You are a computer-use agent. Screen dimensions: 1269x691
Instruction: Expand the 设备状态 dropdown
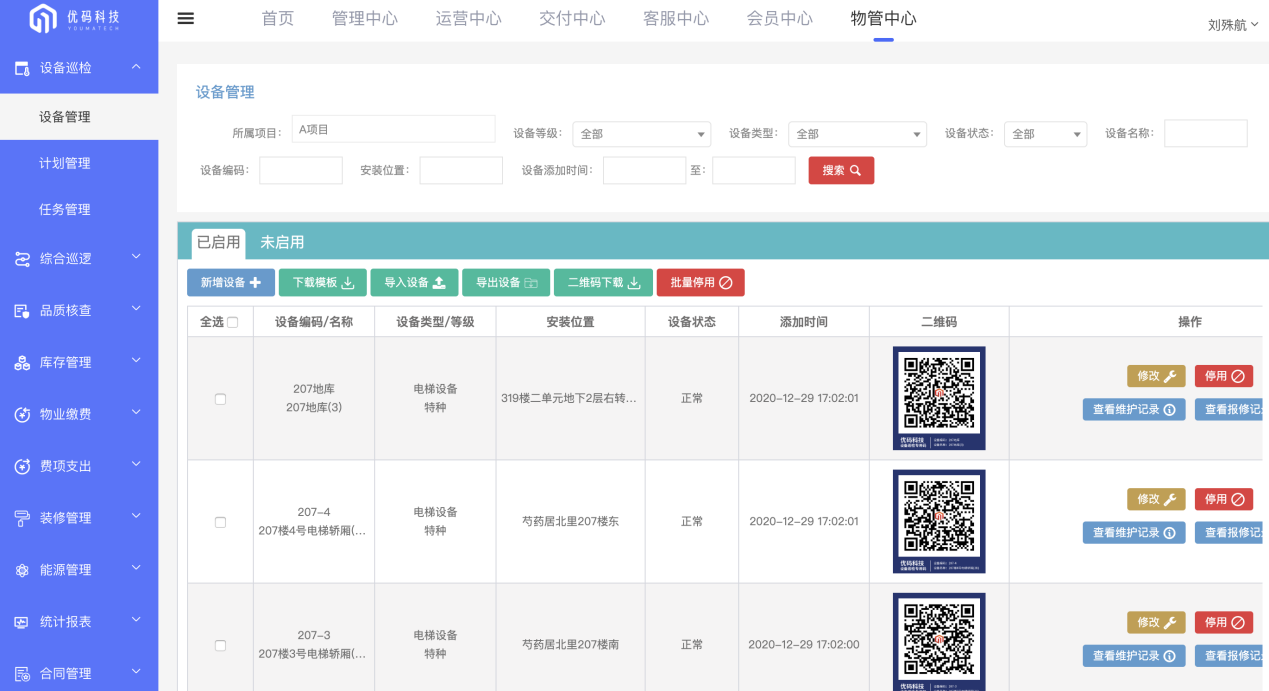[x=1045, y=134]
